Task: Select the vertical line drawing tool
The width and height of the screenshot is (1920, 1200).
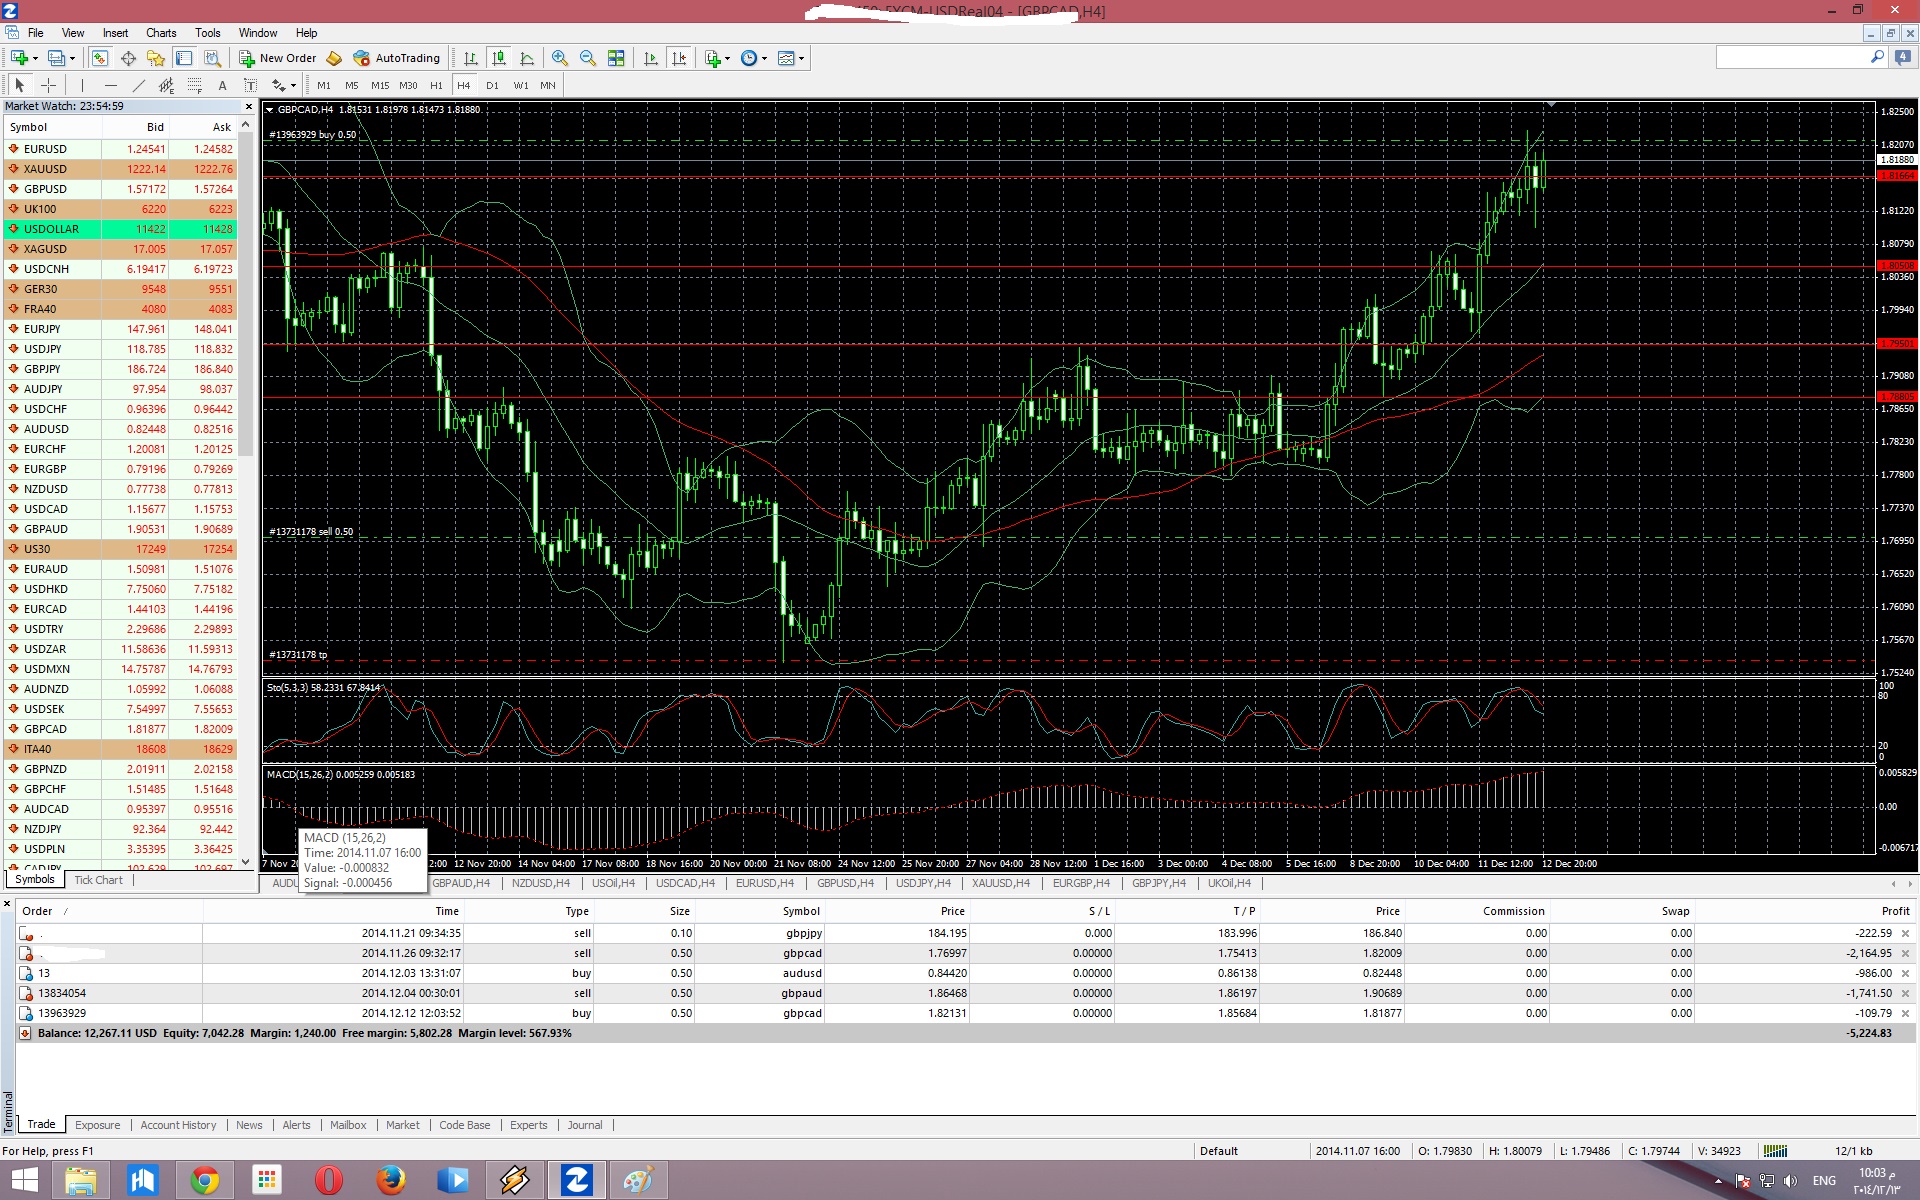Action: [82, 85]
